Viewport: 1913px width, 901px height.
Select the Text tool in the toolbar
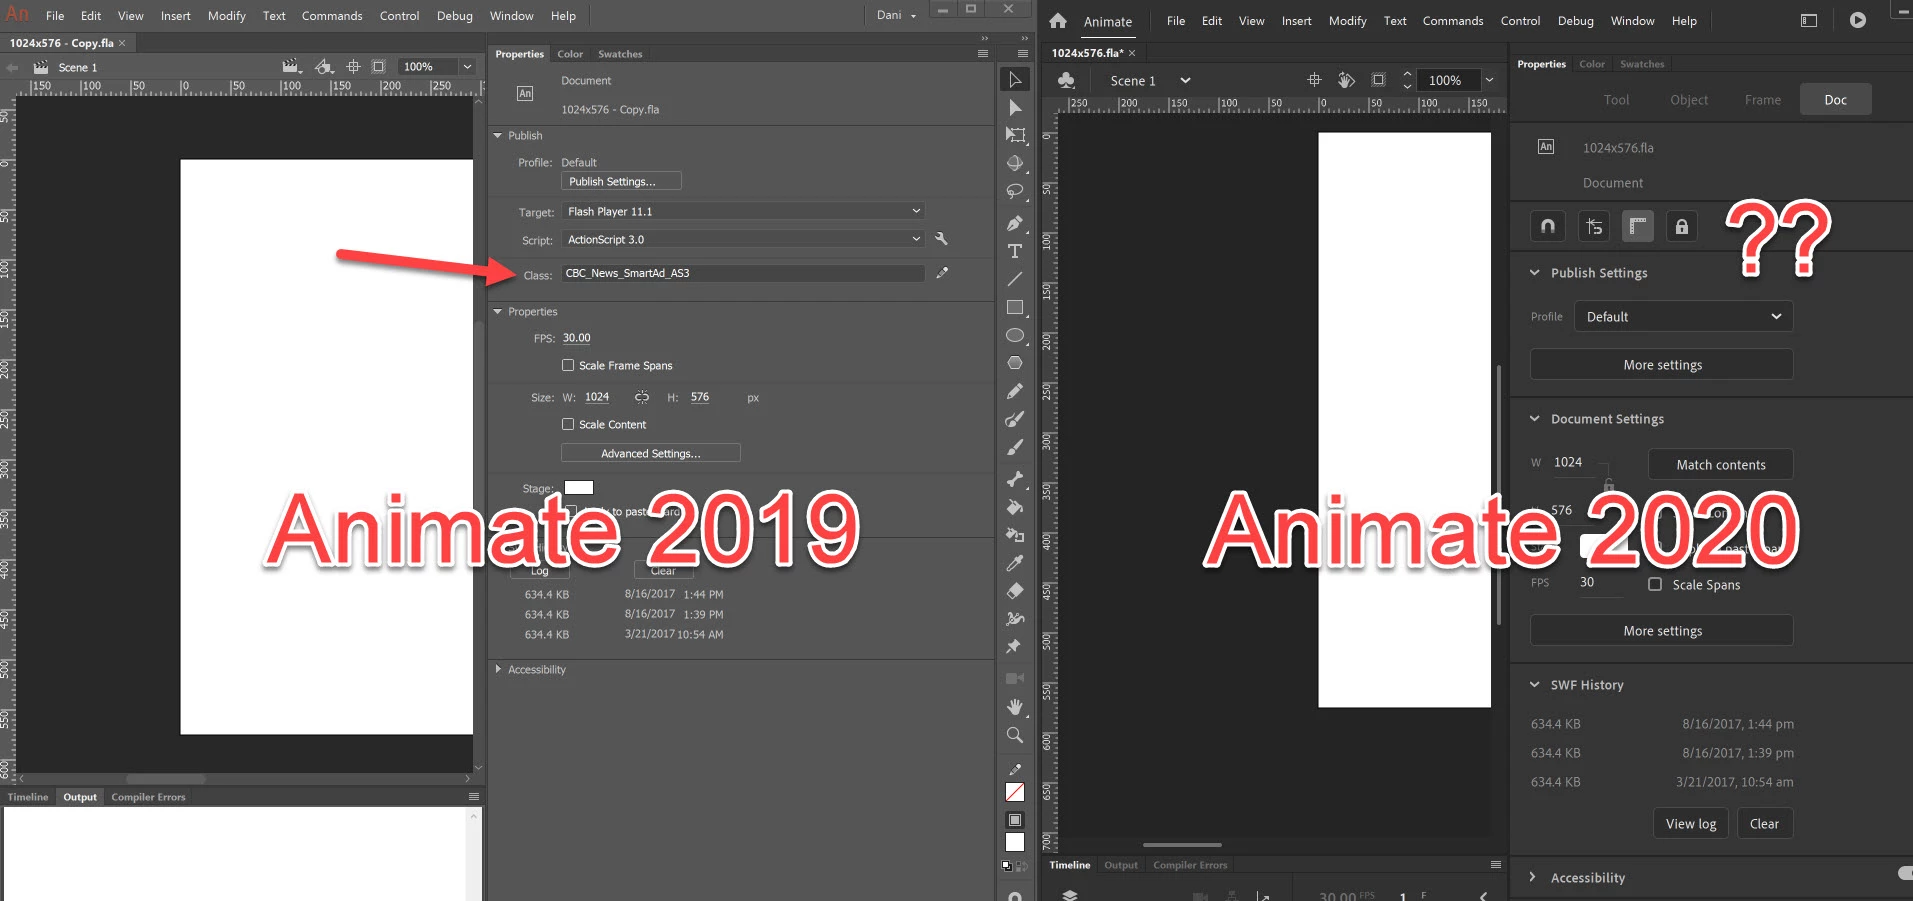1015,251
